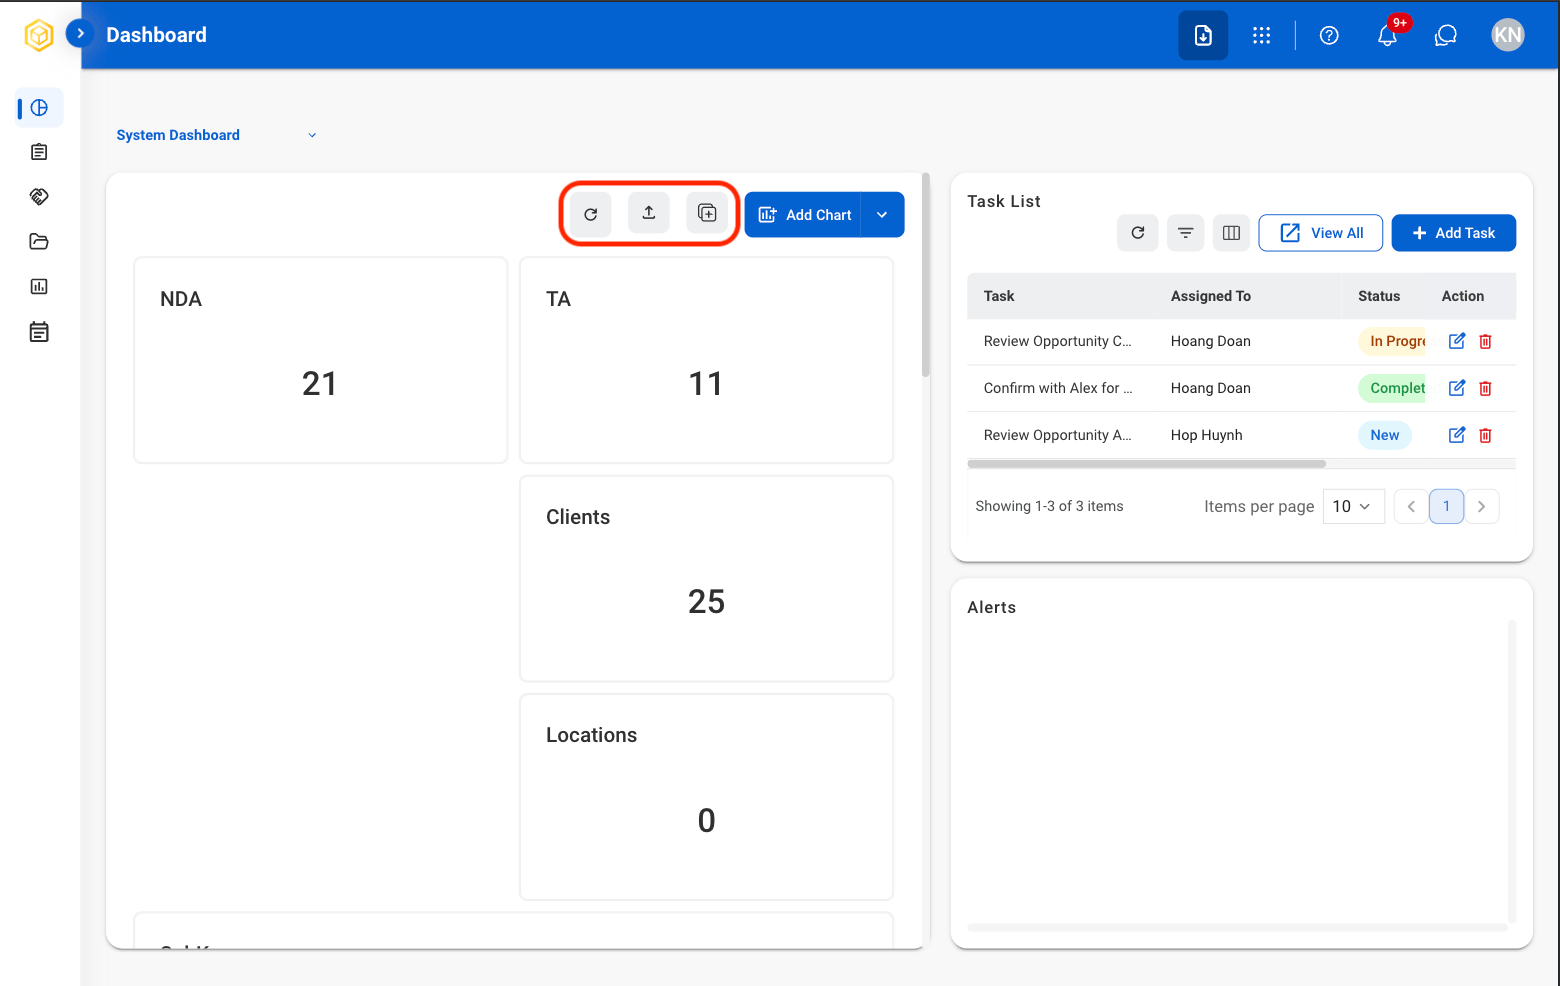Open the help question mark icon
Image resolution: width=1560 pixels, height=986 pixels.
[x=1329, y=35]
